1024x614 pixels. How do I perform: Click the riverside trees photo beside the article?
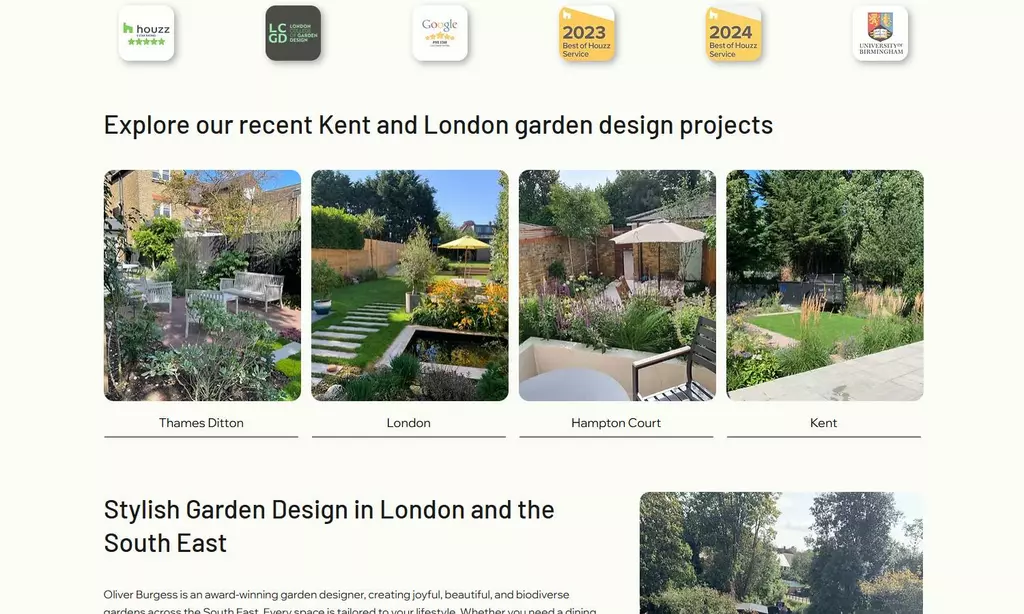point(781,553)
